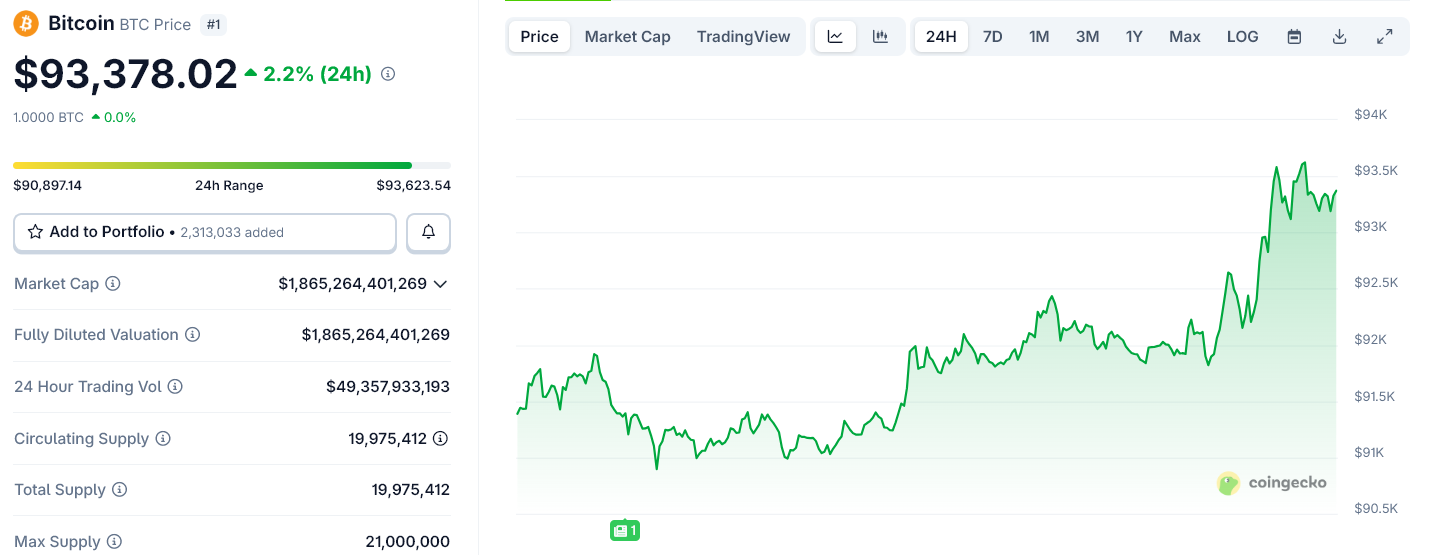Select Max time range

click(x=1185, y=37)
